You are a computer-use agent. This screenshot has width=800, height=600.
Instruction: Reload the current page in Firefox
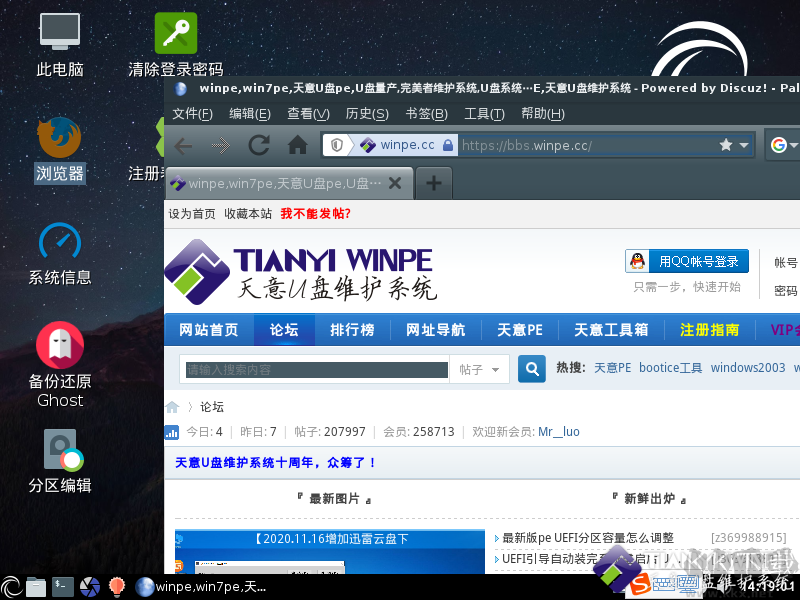point(259,144)
